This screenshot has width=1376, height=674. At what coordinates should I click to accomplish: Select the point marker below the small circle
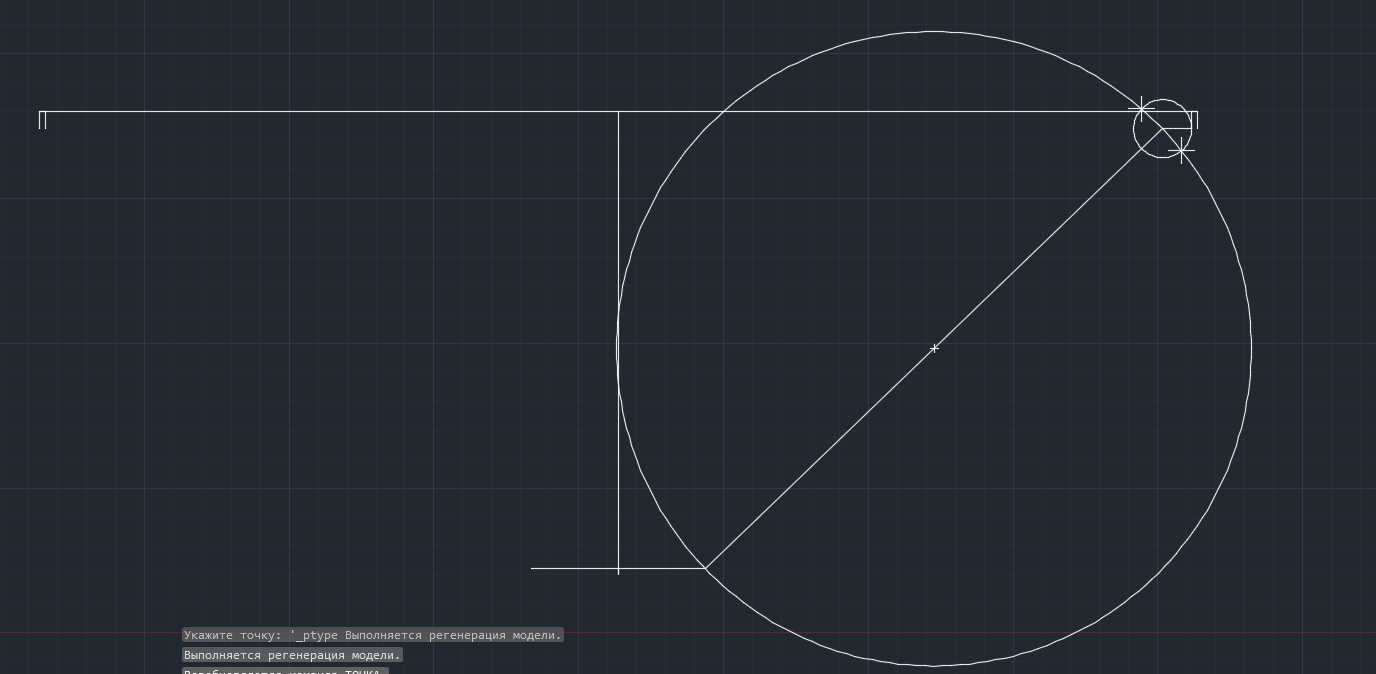pos(1181,150)
